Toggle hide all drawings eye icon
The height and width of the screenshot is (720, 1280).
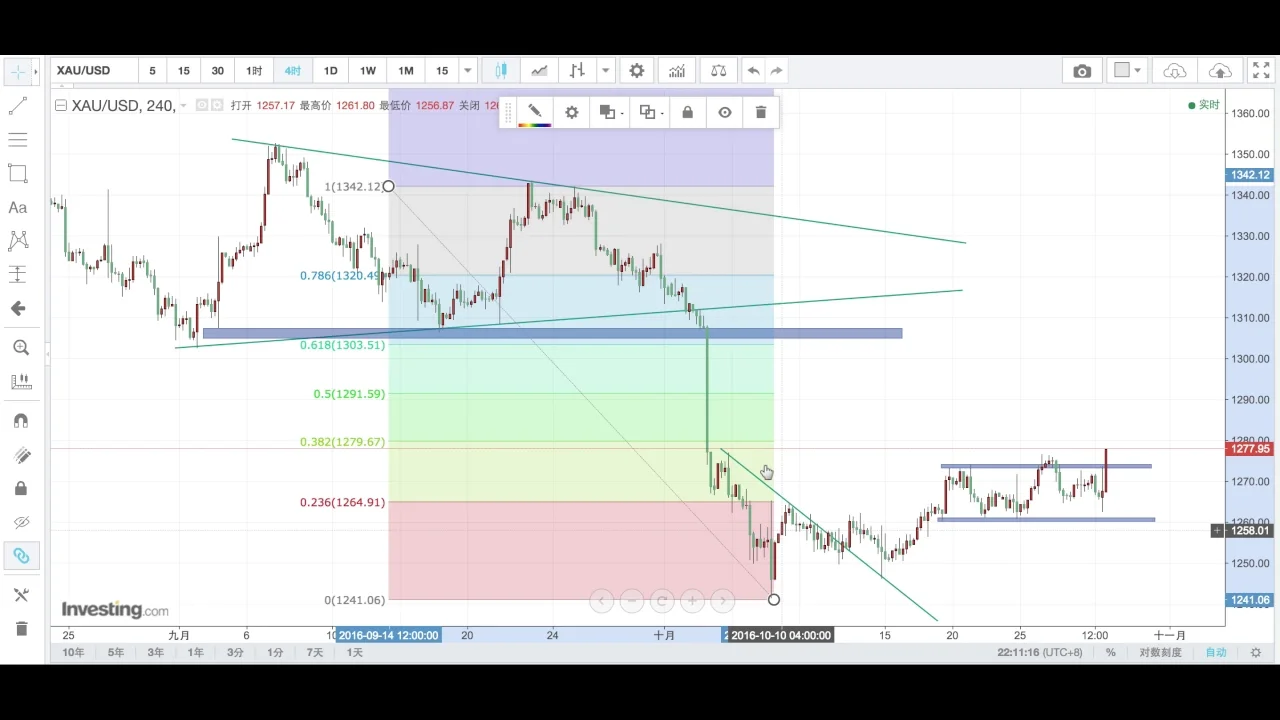coord(20,522)
